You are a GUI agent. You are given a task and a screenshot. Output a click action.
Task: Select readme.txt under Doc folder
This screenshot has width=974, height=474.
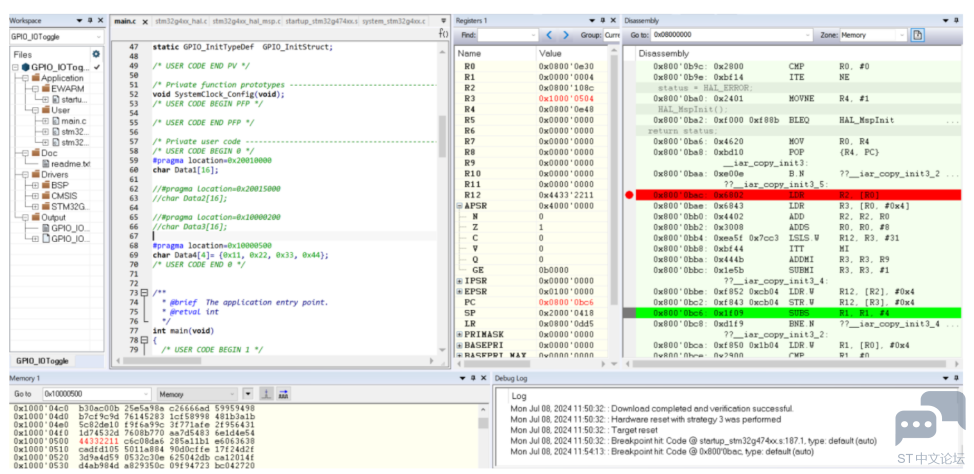pyautogui.click(x=70, y=164)
